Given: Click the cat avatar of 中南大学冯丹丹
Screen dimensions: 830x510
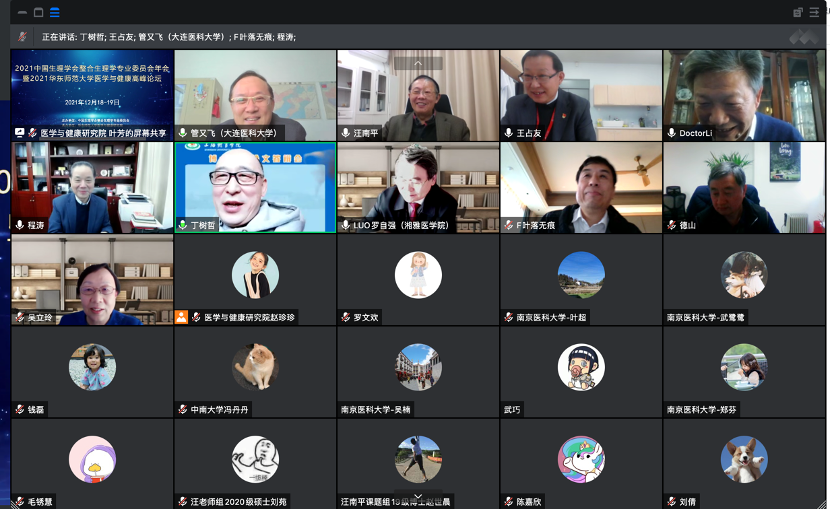Looking at the screenshot, I should coord(255,366).
